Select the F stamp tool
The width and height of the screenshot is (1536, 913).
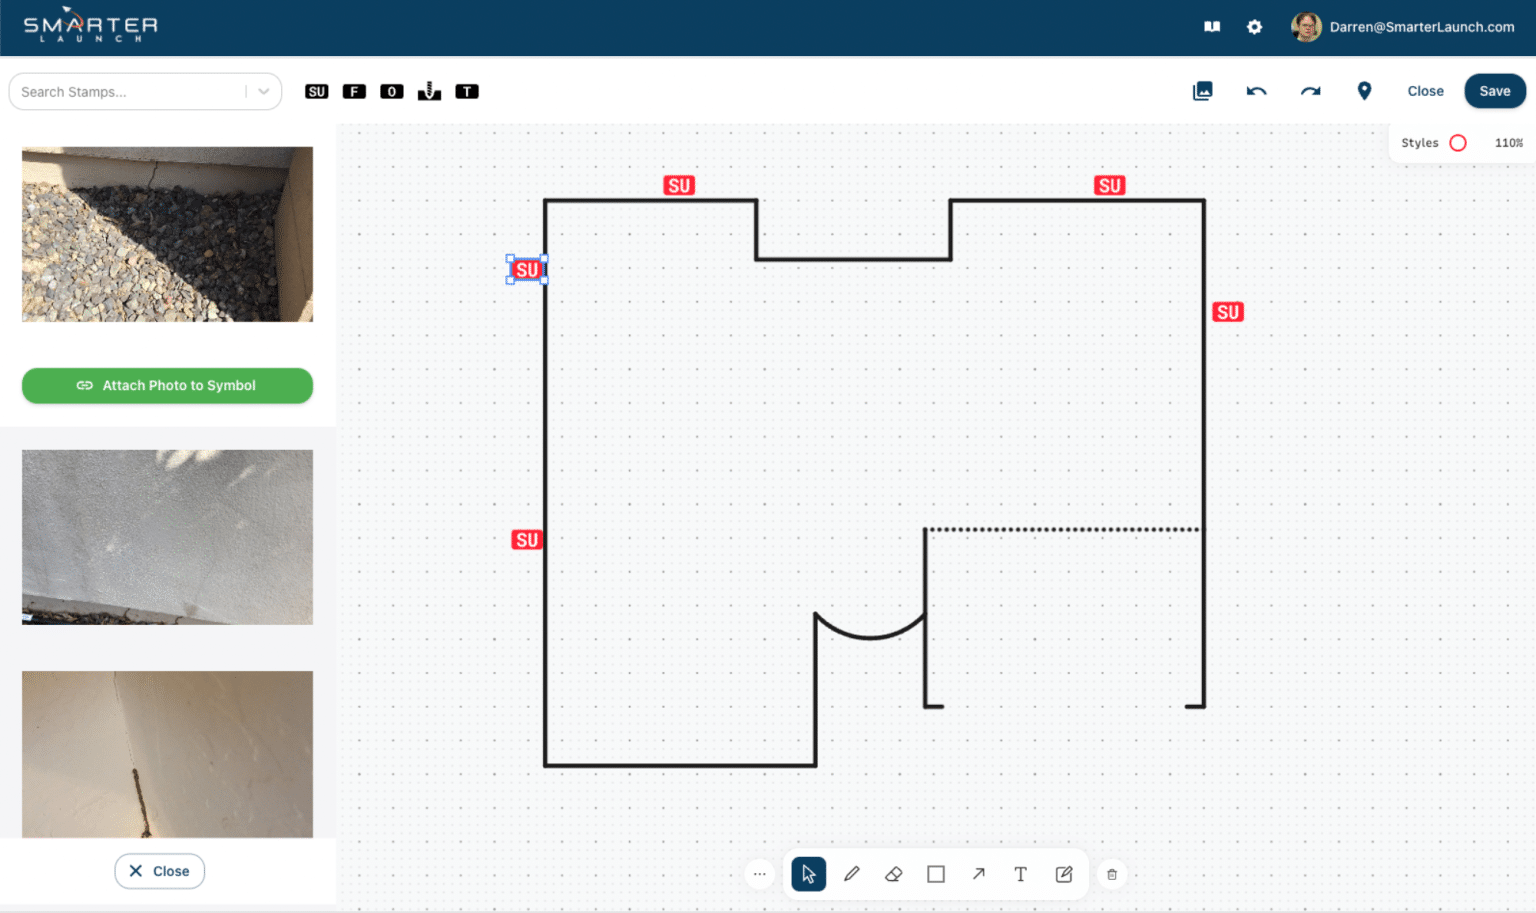pos(354,91)
